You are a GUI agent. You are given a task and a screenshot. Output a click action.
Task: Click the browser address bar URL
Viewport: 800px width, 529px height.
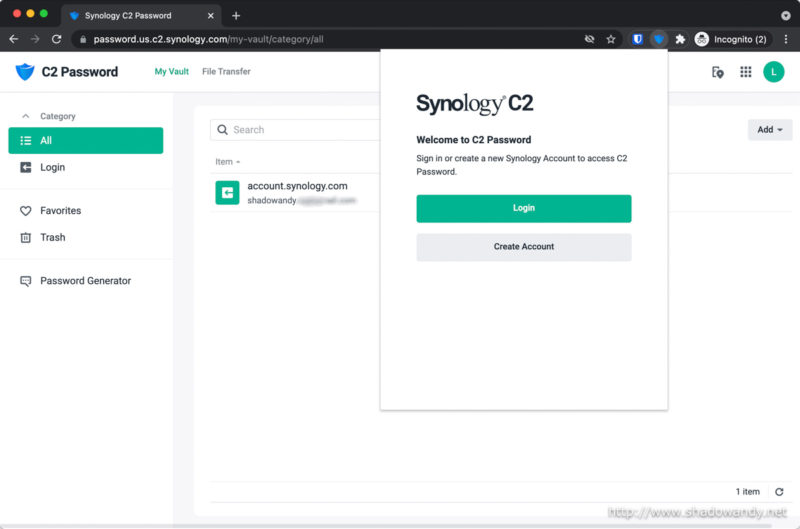(208, 39)
